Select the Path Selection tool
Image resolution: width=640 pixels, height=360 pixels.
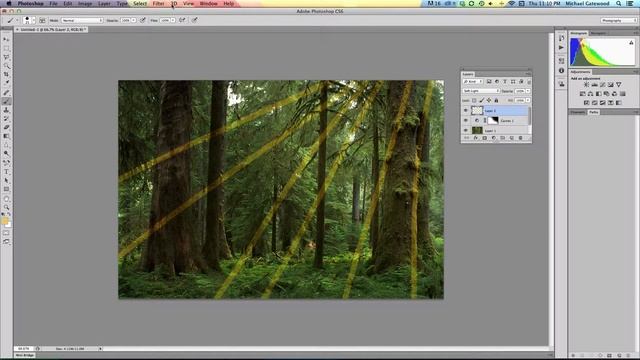click(6, 180)
